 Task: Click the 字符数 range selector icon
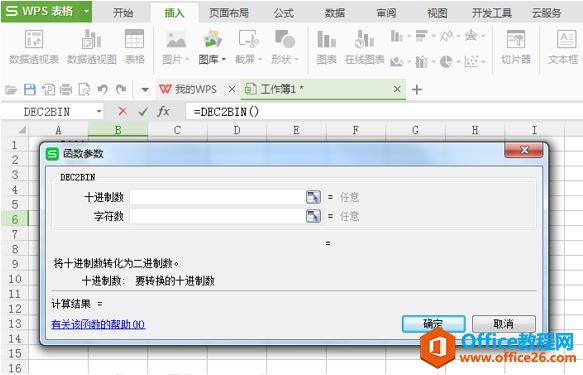[x=313, y=216]
